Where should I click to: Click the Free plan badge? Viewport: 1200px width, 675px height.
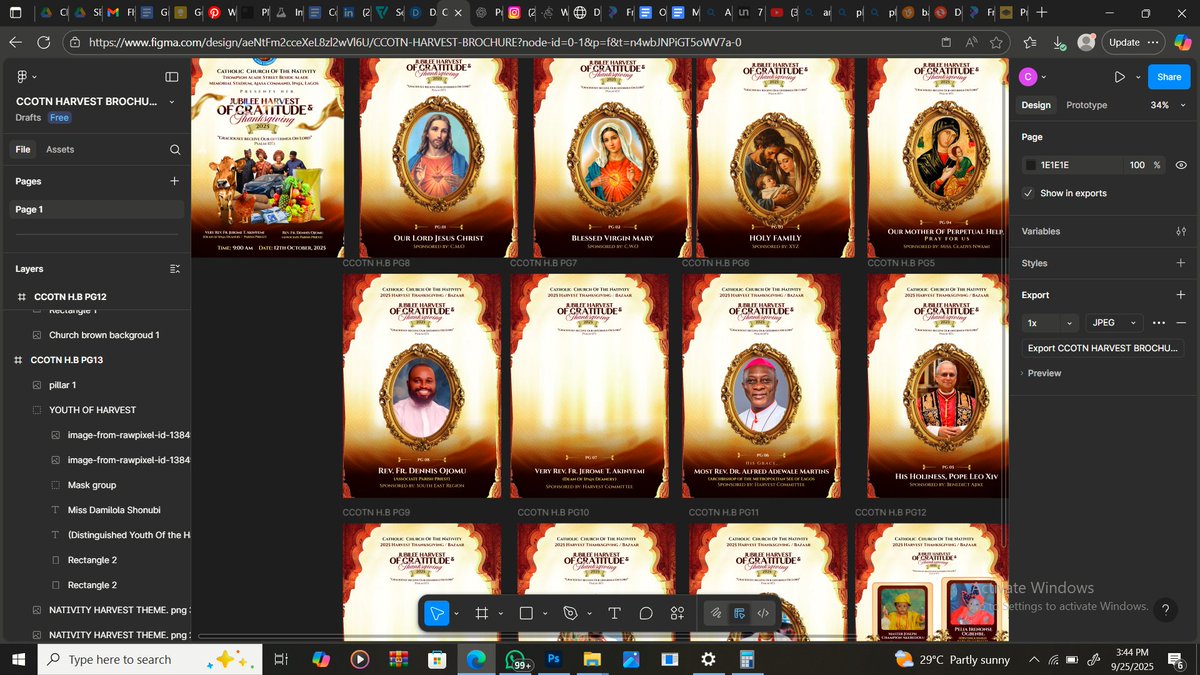click(x=60, y=117)
